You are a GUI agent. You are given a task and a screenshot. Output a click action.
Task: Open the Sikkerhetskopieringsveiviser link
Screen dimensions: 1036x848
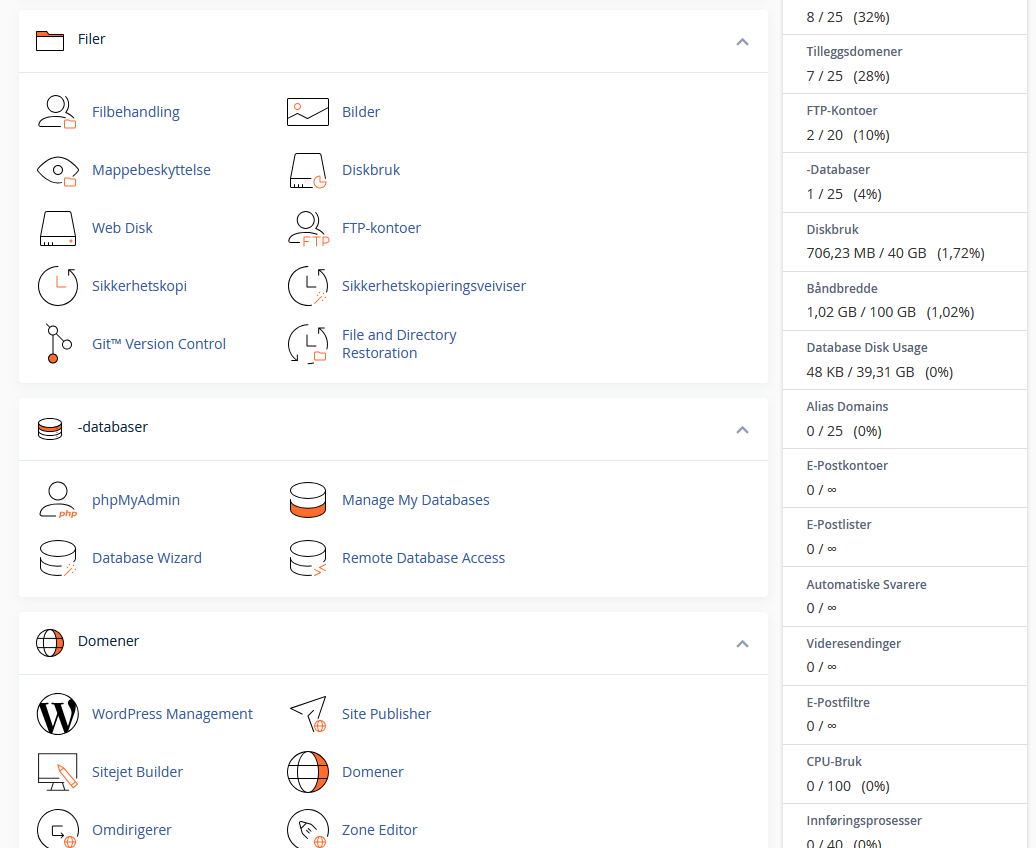coord(433,286)
